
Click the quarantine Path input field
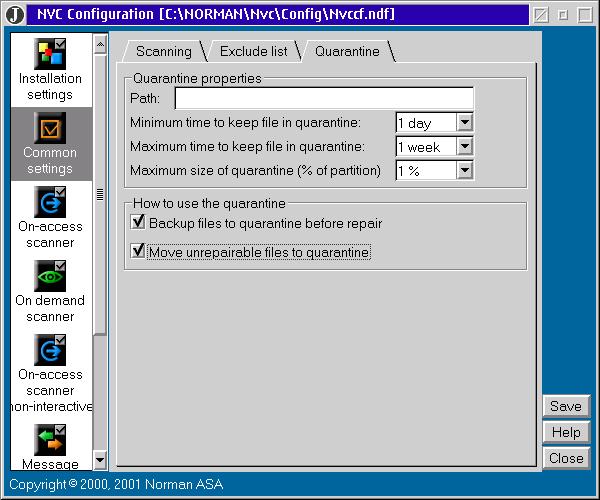324,98
